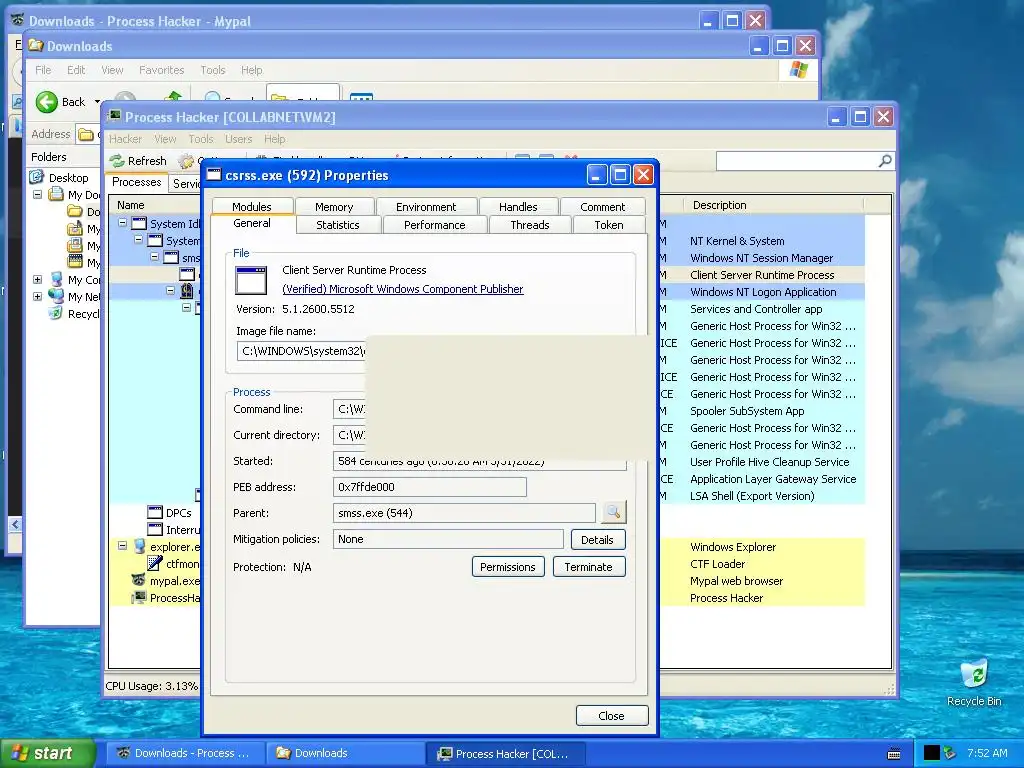Screen dimensions: 1024x768
Task: Click the magnifier inspect-parent icon next to smss.exe
Action: coord(613,513)
